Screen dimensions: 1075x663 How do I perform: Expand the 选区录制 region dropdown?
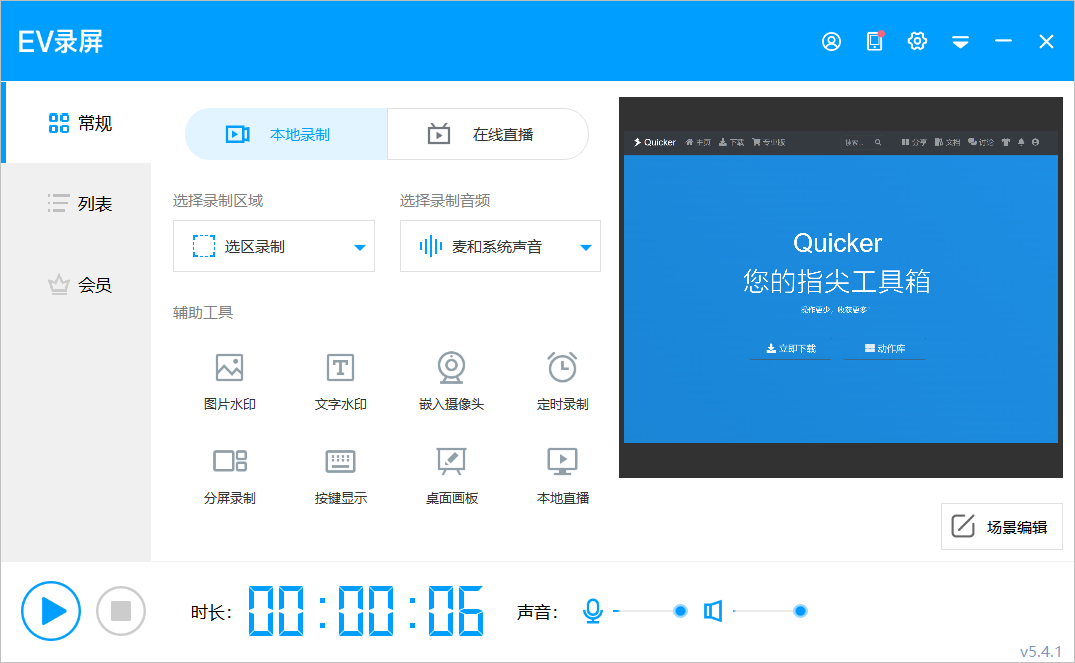point(274,246)
